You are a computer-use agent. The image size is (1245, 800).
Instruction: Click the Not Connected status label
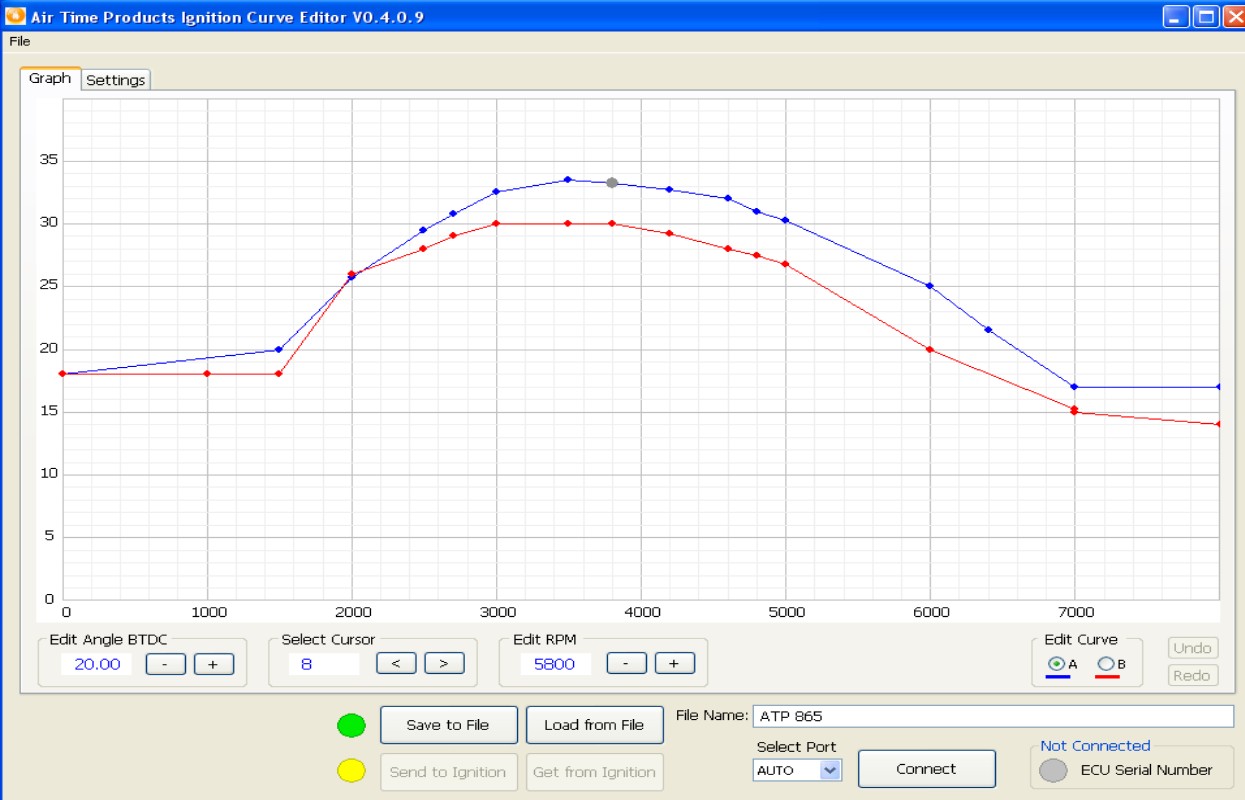1095,745
